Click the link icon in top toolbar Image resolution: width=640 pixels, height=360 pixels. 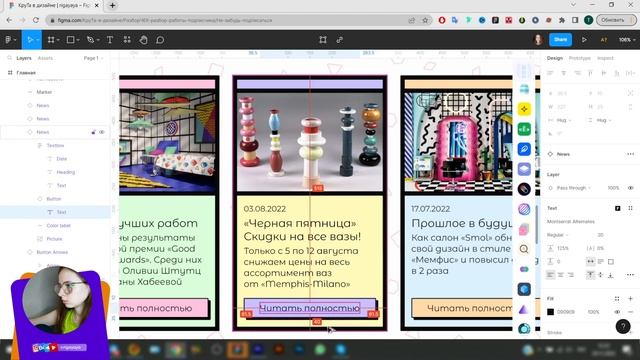click(340, 40)
